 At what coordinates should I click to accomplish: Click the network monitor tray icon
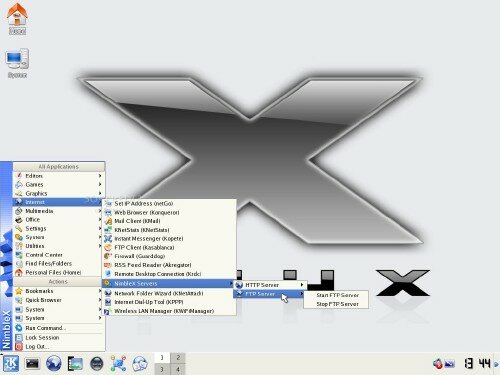pyautogui.click(x=449, y=363)
